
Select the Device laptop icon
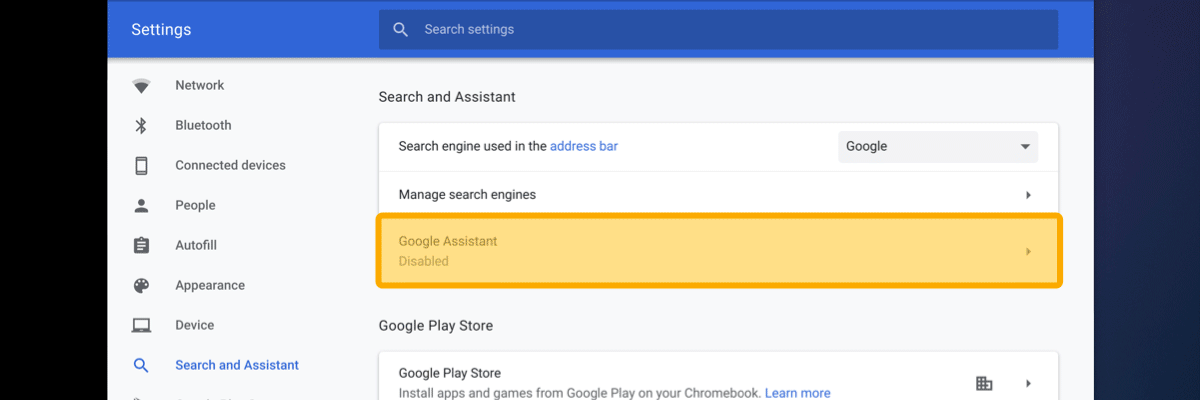(x=141, y=325)
